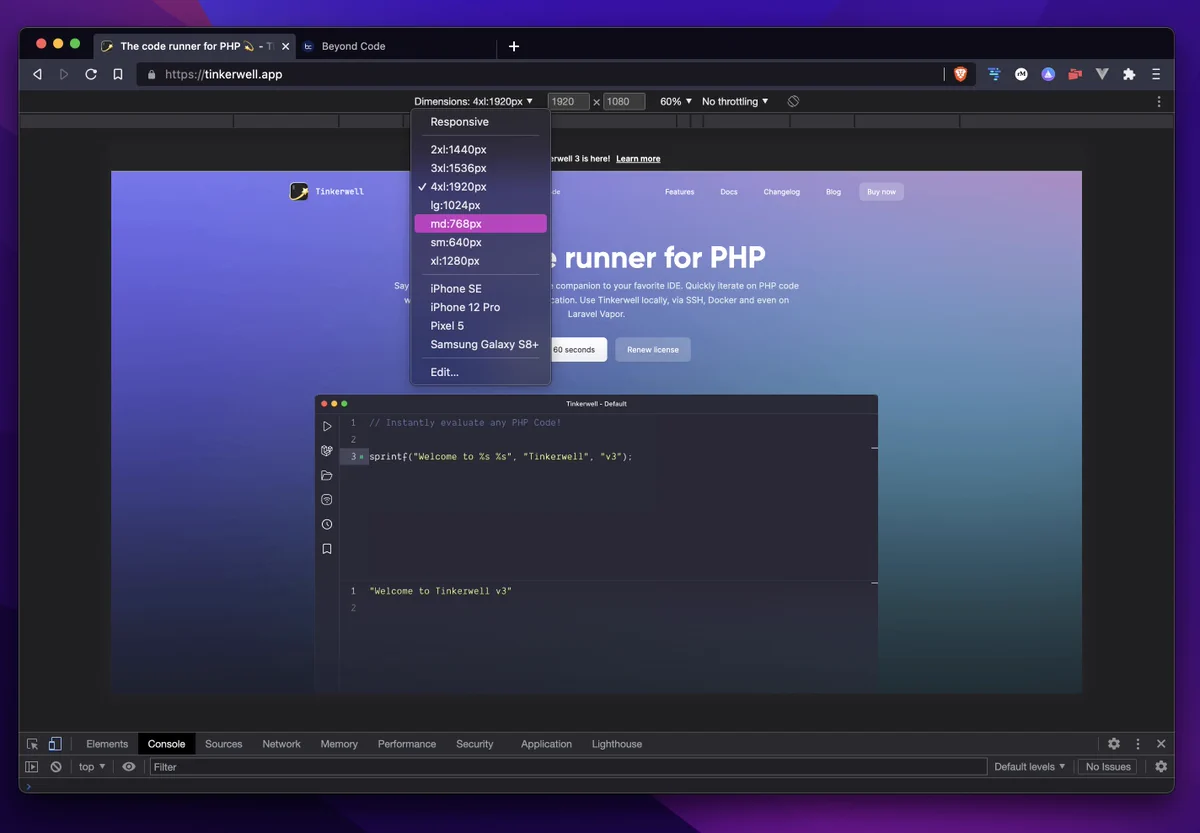Clear the console with the ban icon
This screenshot has height=833, width=1200.
(x=56, y=767)
